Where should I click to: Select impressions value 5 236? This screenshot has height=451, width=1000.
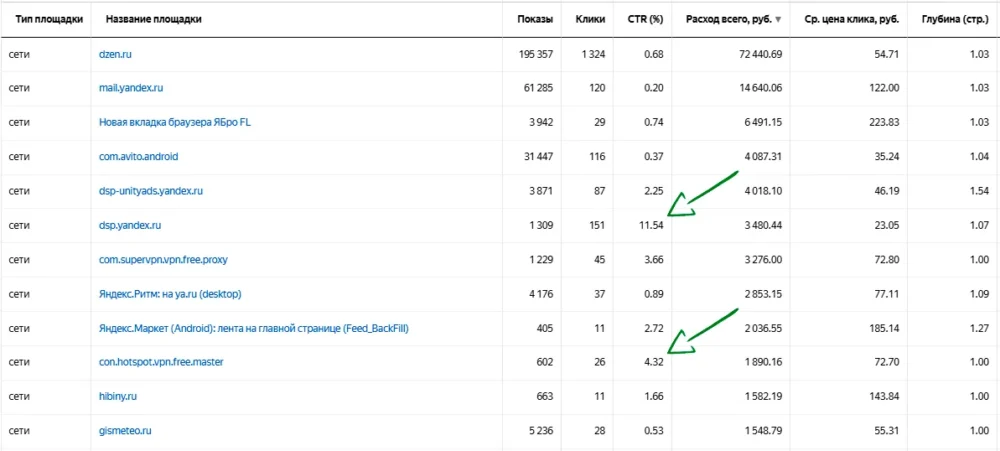click(541, 431)
